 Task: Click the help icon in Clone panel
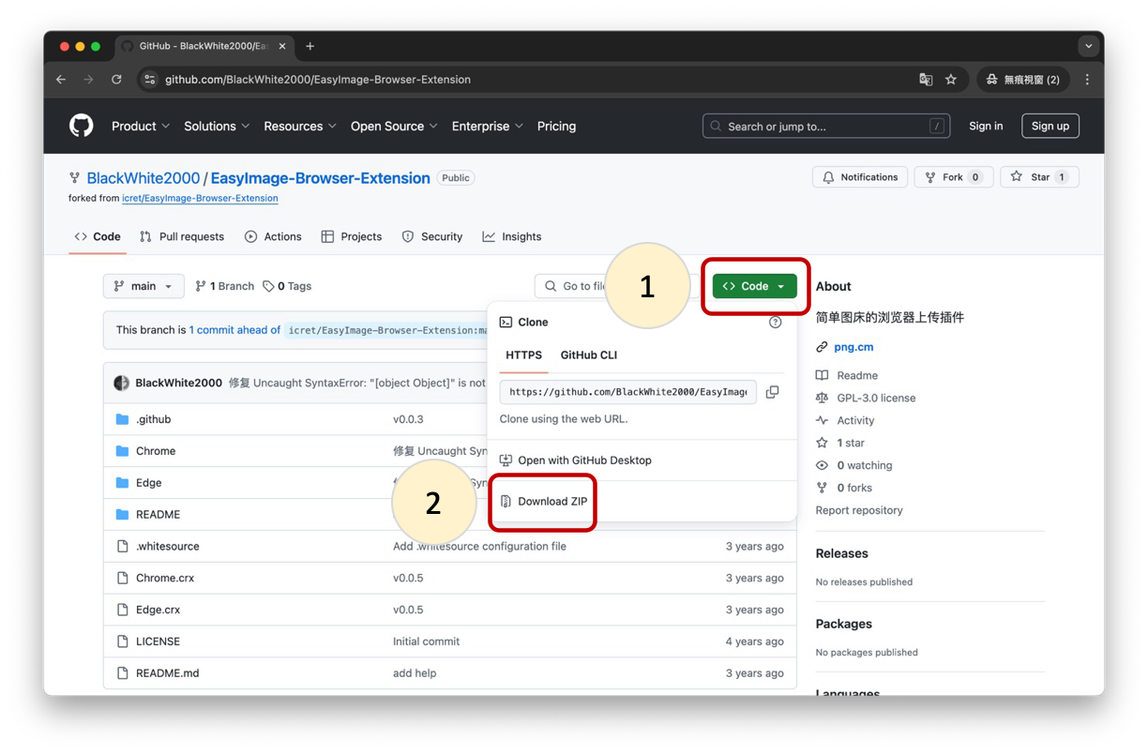(775, 322)
